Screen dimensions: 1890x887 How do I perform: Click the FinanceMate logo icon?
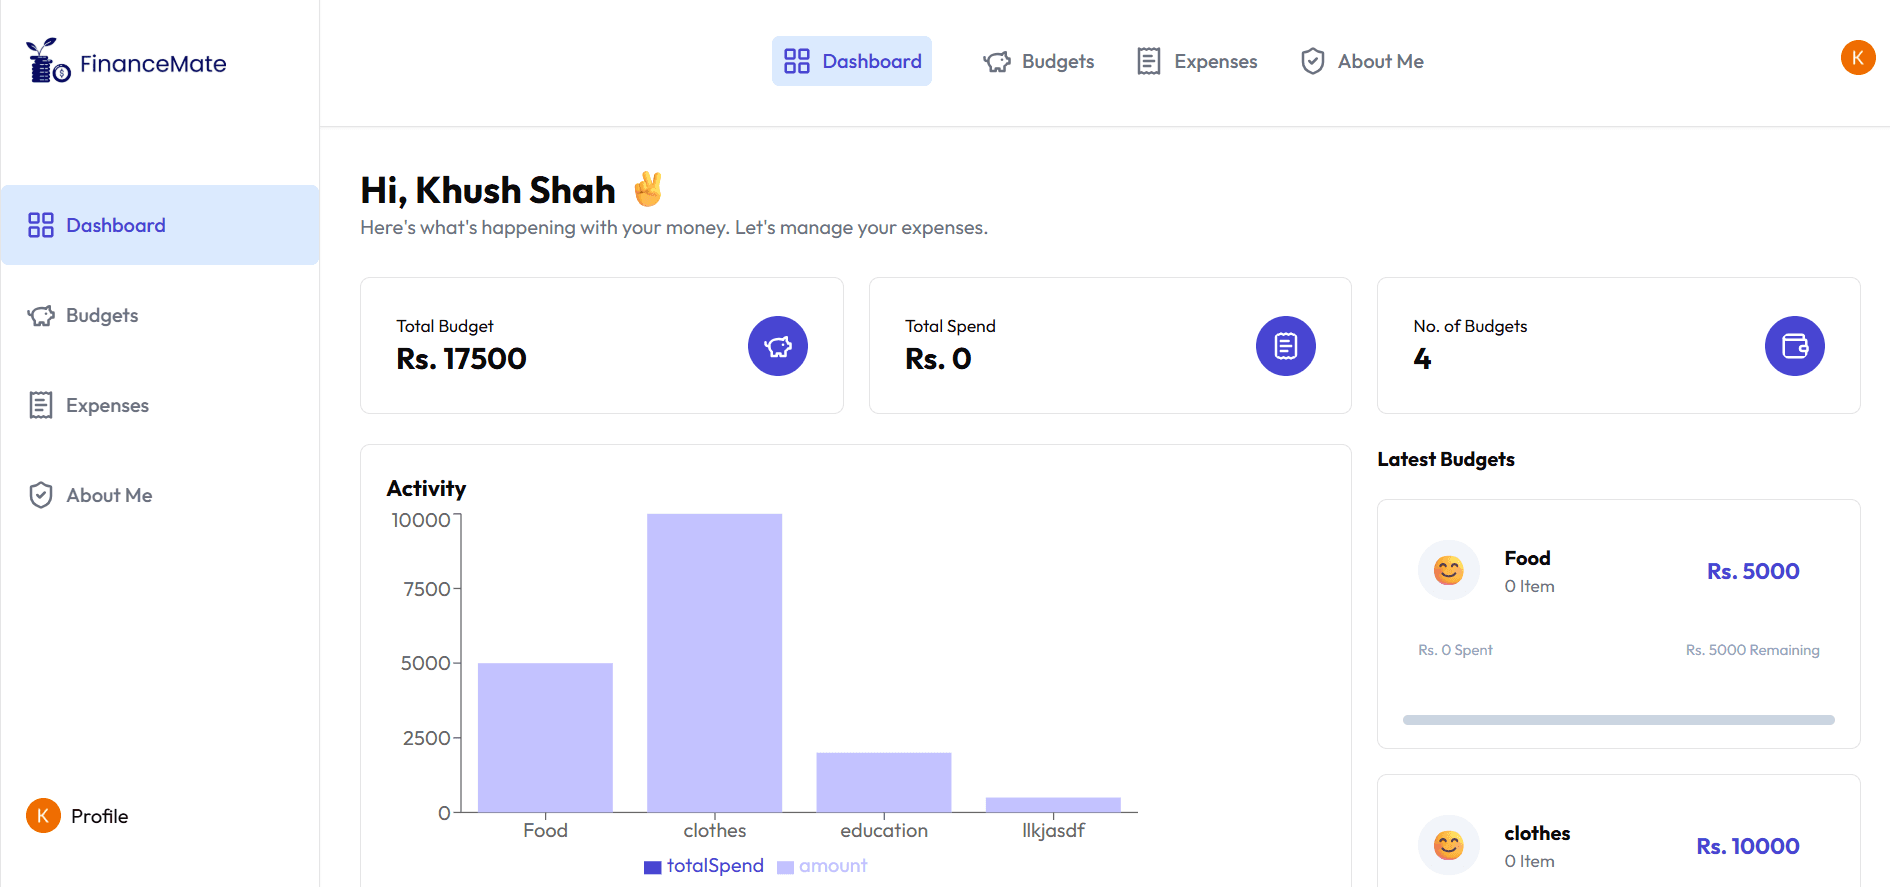[47, 61]
